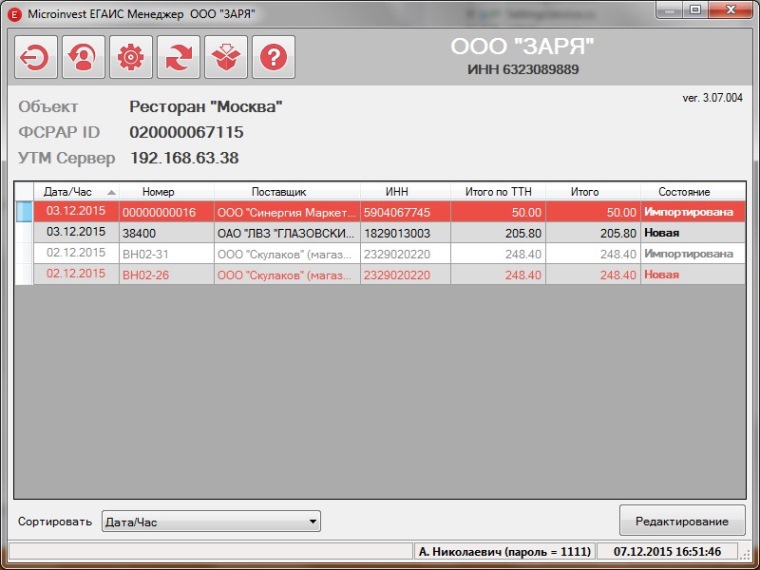Image resolution: width=760 pixels, height=570 pixels.
Task: Open the Сортировать dropdown
Action: (x=211, y=522)
